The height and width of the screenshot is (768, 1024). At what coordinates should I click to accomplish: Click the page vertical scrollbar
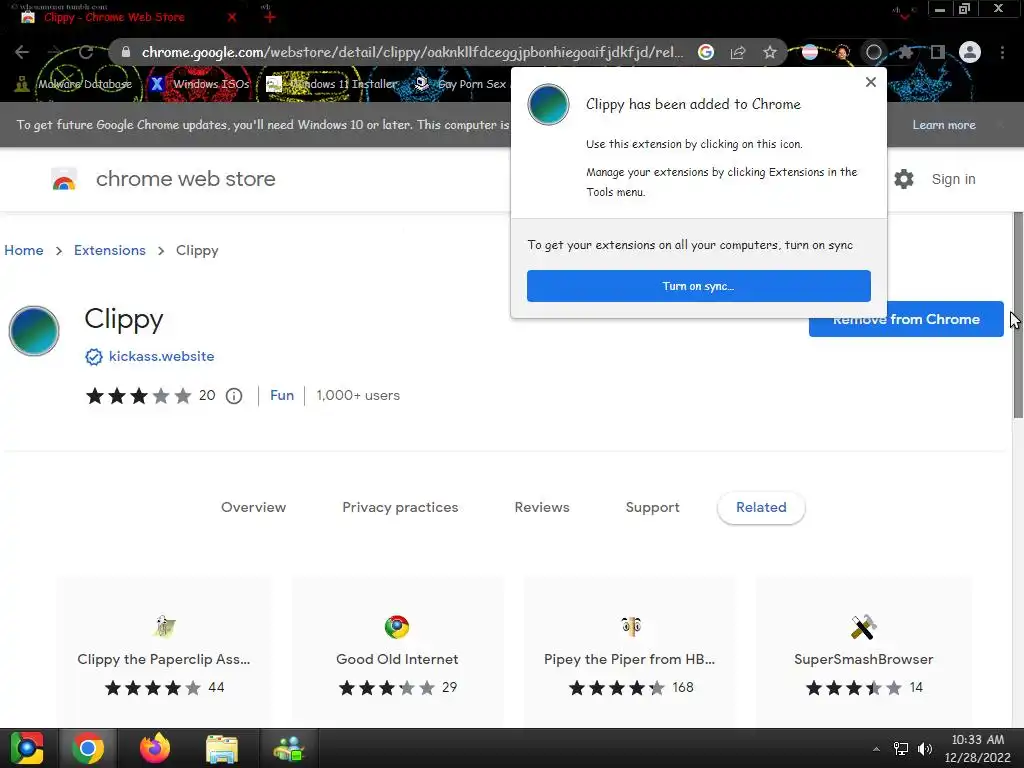(1018, 315)
